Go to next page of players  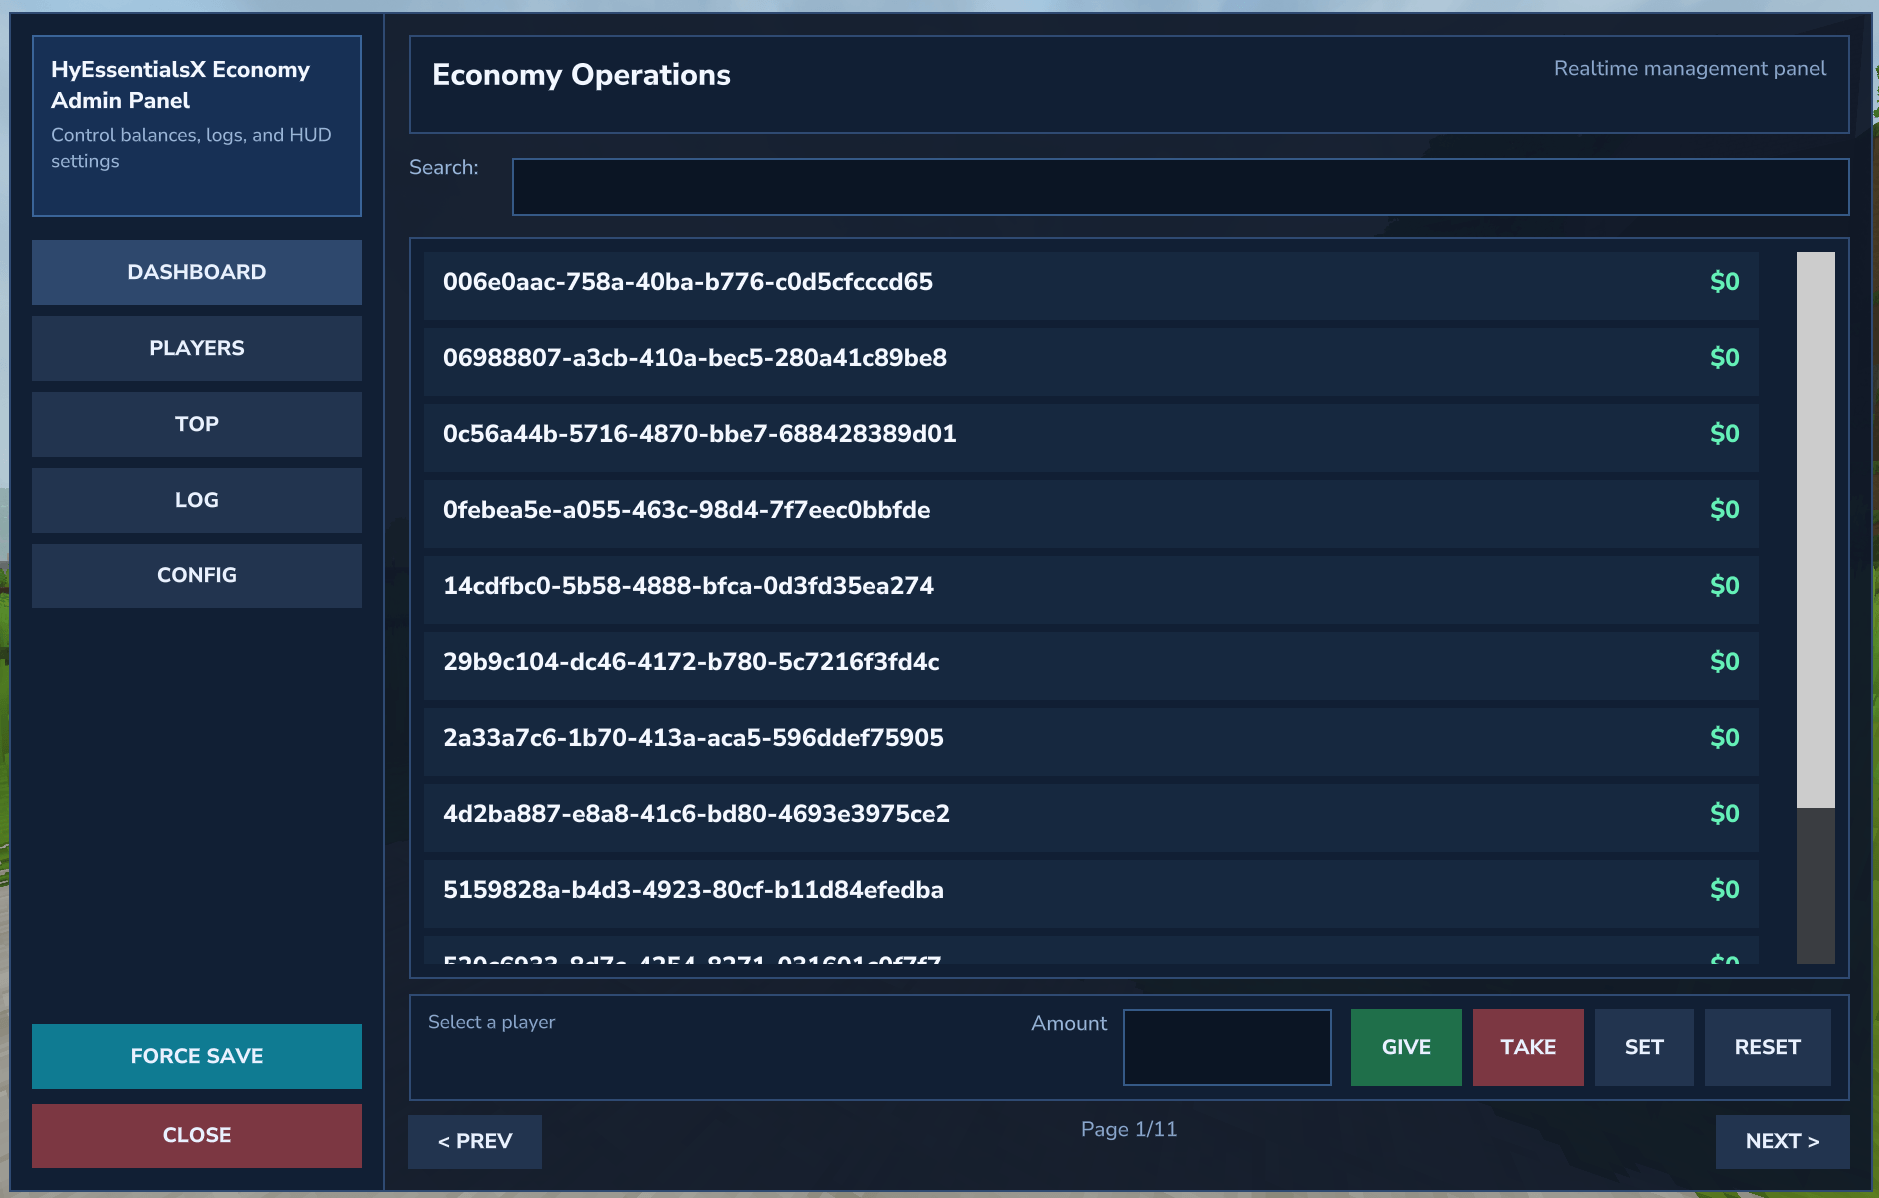[x=1782, y=1141]
